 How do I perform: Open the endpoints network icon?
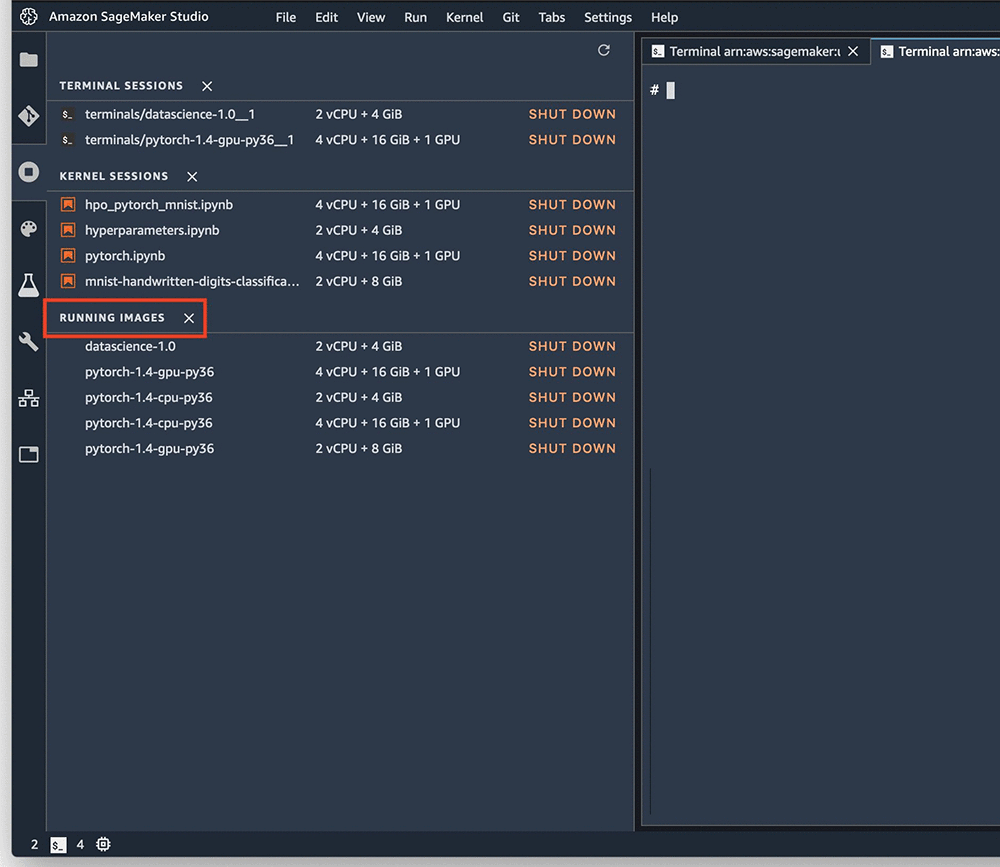29,398
